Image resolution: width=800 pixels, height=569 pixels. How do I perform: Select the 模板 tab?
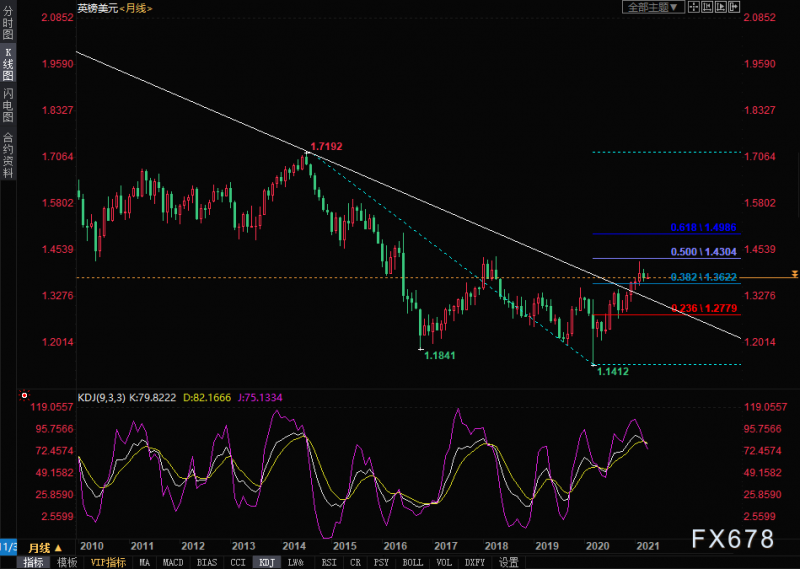(x=67, y=562)
